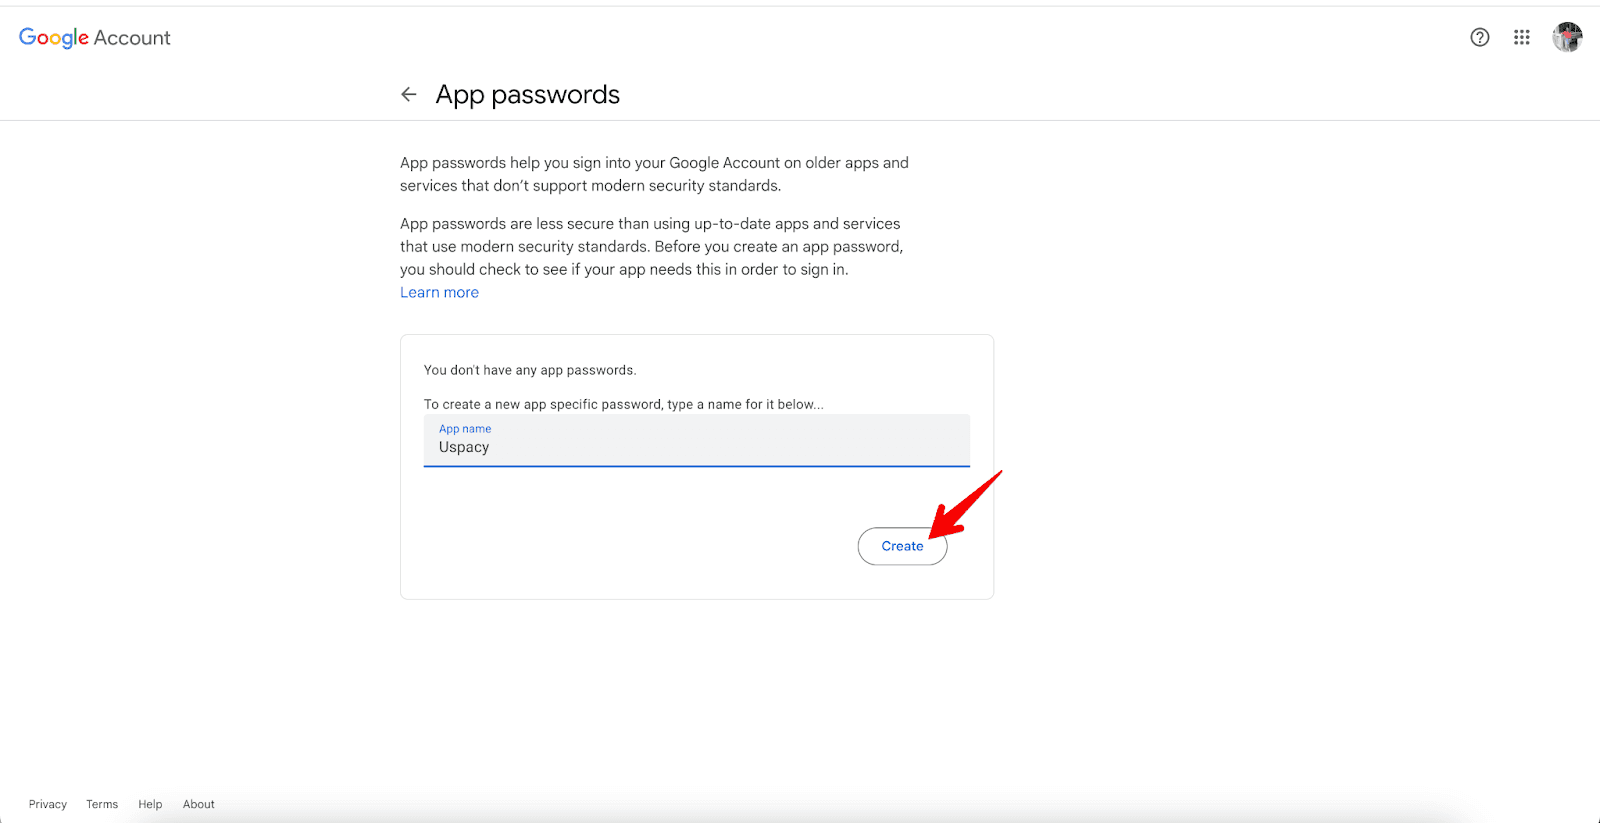Click the back arrow beside App passwords
The image size is (1600, 823).
[x=408, y=94]
